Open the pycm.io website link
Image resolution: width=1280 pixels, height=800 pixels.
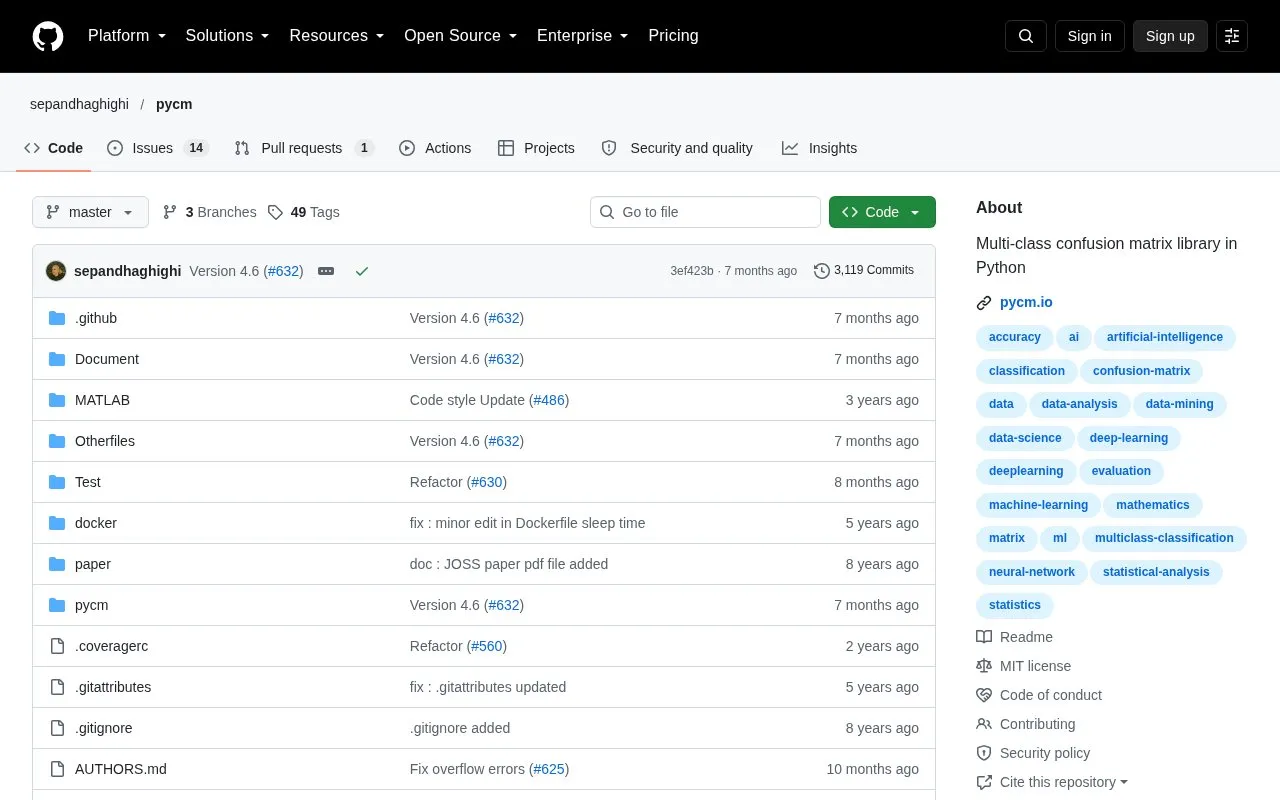(x=1026, y=302)
